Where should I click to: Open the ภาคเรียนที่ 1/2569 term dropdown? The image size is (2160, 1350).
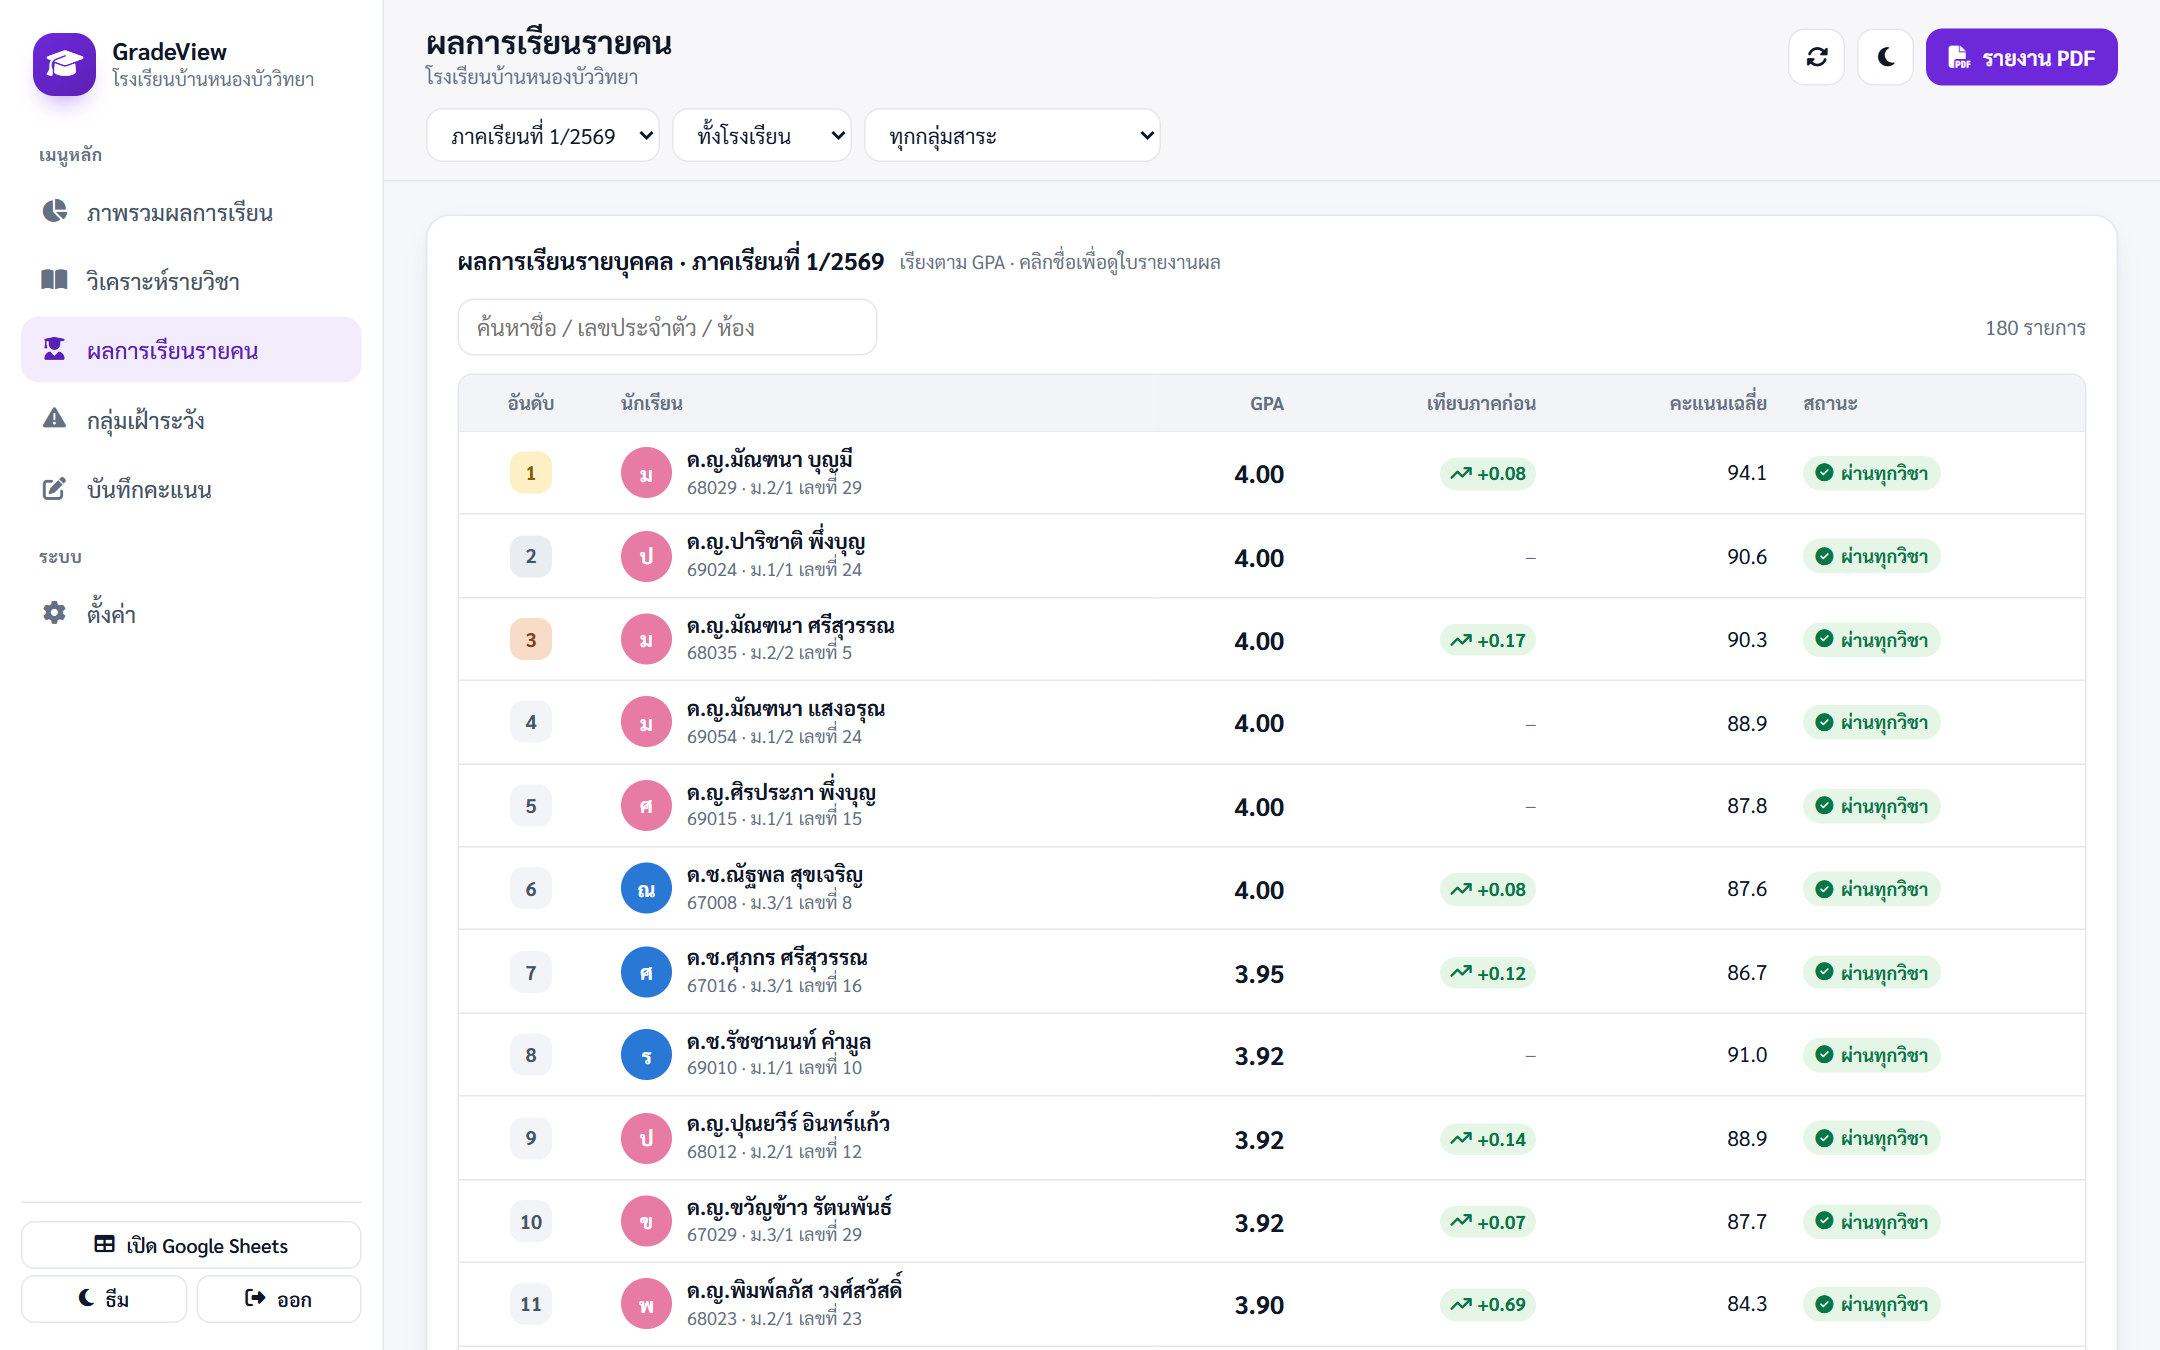pos(543,135)
